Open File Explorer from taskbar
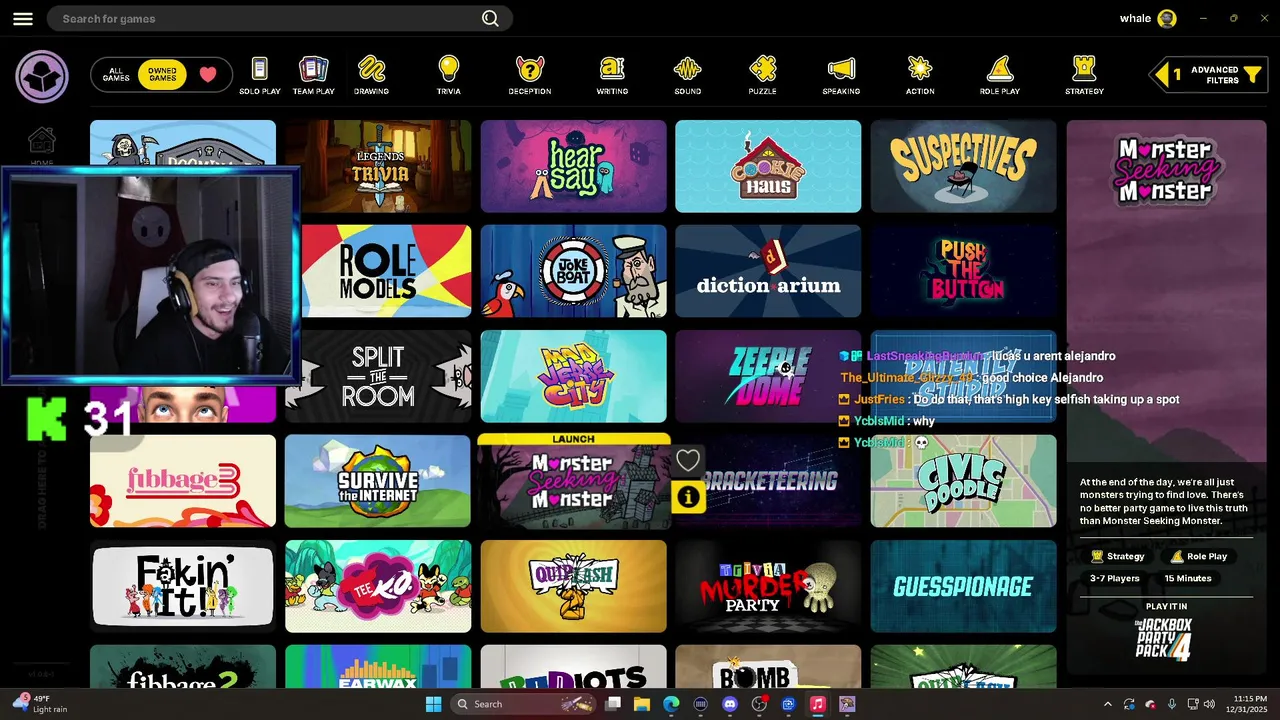The height and width of the screenshot is (720, 1280). tap(642, 704)
